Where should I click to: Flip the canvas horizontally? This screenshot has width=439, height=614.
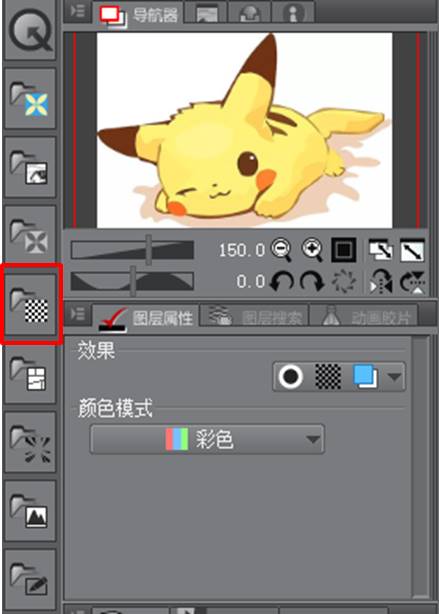(381, 281)
